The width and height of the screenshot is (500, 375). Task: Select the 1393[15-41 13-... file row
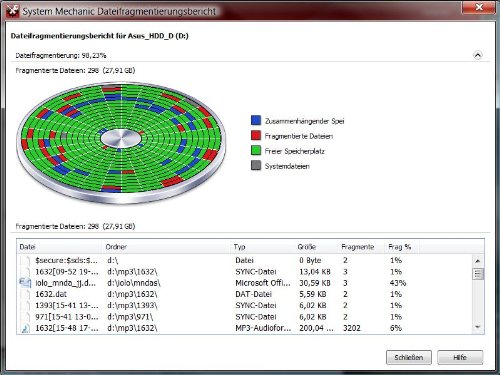(x=244, y=305)
